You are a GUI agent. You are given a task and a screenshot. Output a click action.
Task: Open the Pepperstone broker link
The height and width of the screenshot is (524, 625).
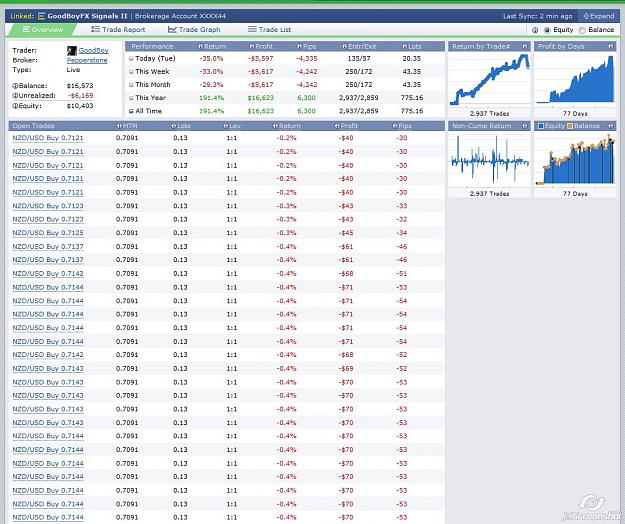point(87,60)
